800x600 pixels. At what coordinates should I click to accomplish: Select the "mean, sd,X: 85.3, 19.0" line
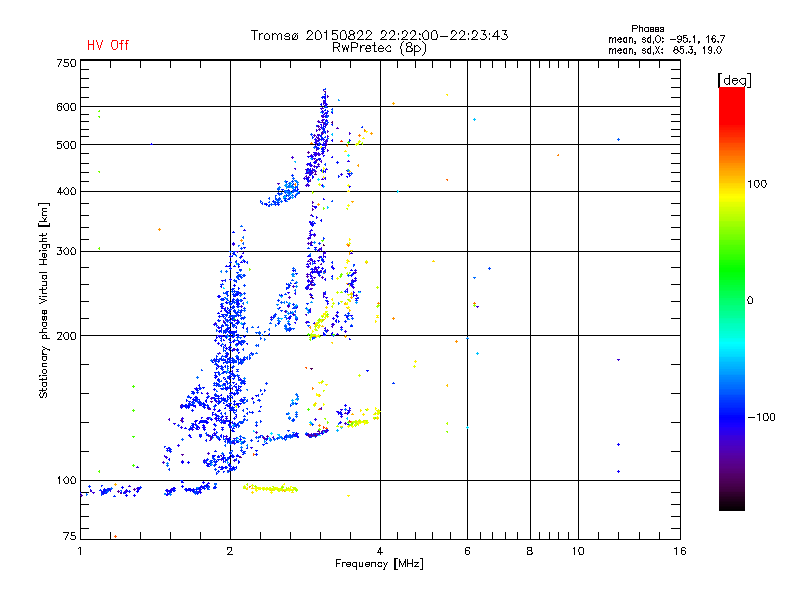(665, 51)
